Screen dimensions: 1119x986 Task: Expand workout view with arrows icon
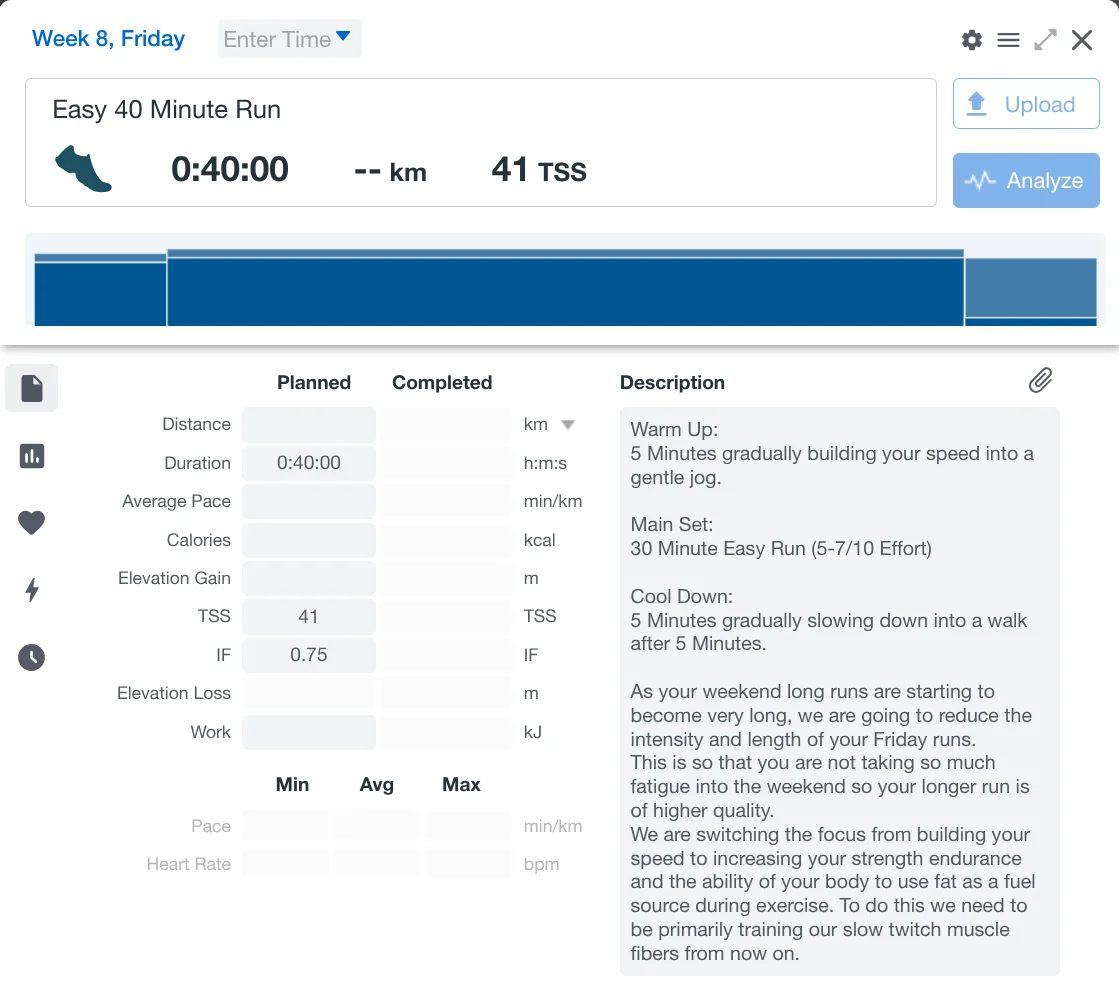(x=1045, y=40)
